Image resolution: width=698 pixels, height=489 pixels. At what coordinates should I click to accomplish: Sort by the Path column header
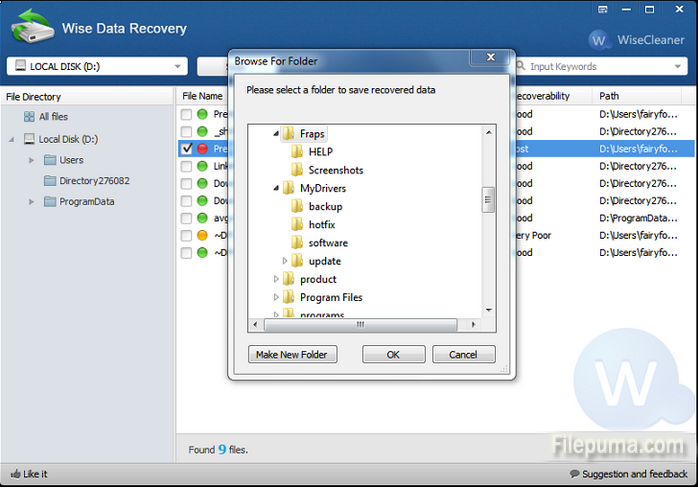(x=610, y=97)
